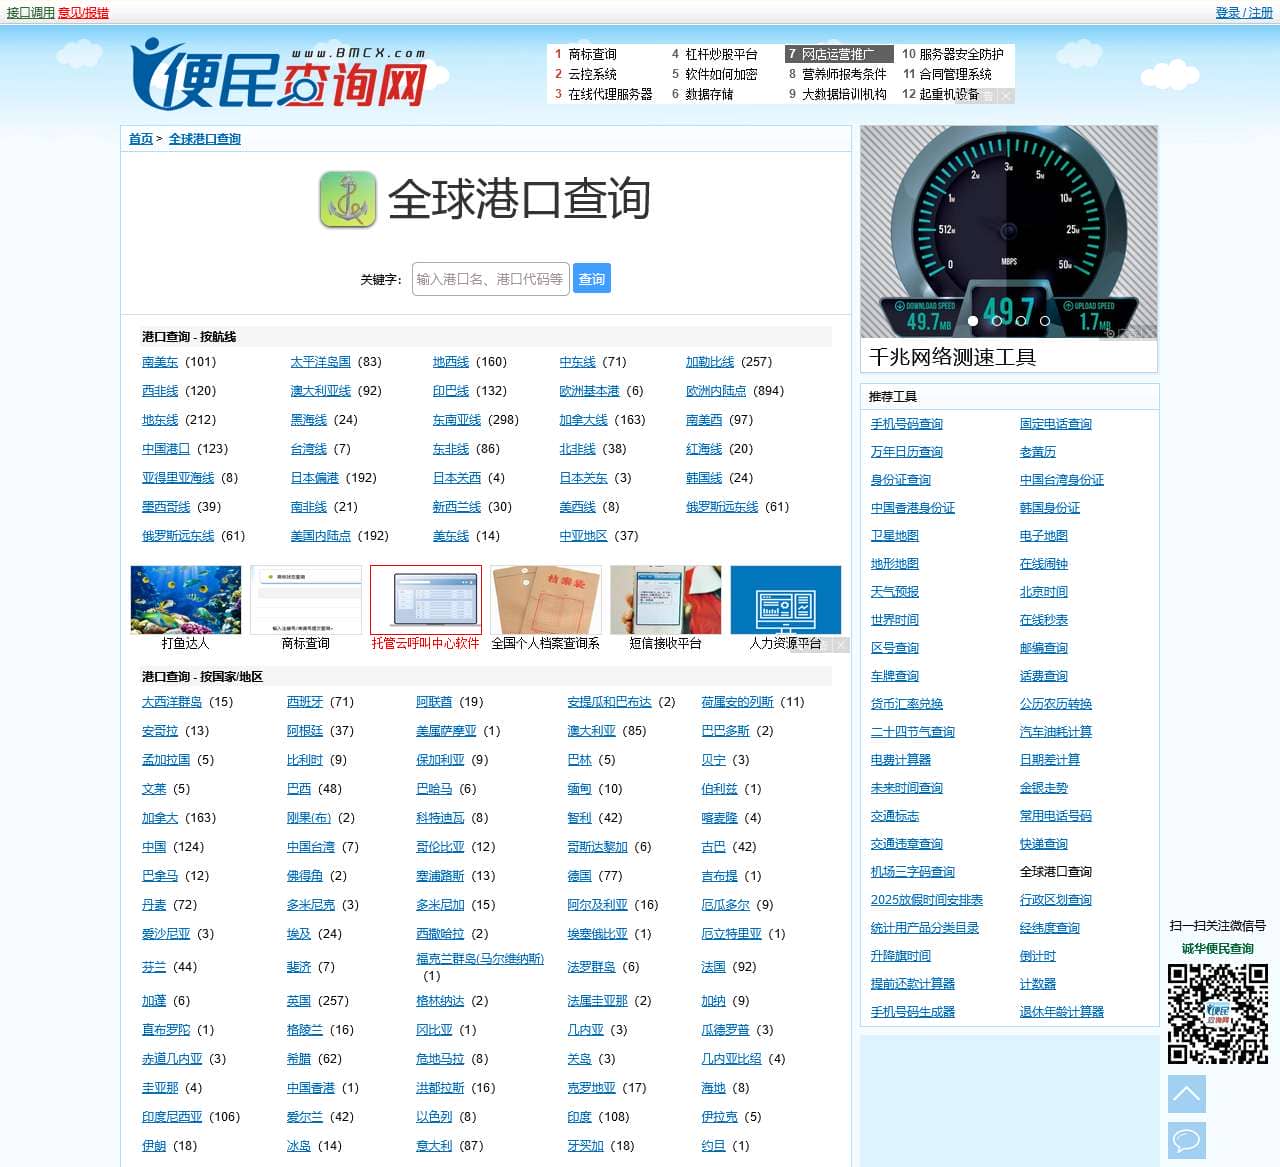This screenshot has height=1167, width=1280.
Task: Open 货币汇率兑换 tool link
Action: click(907, 704)
